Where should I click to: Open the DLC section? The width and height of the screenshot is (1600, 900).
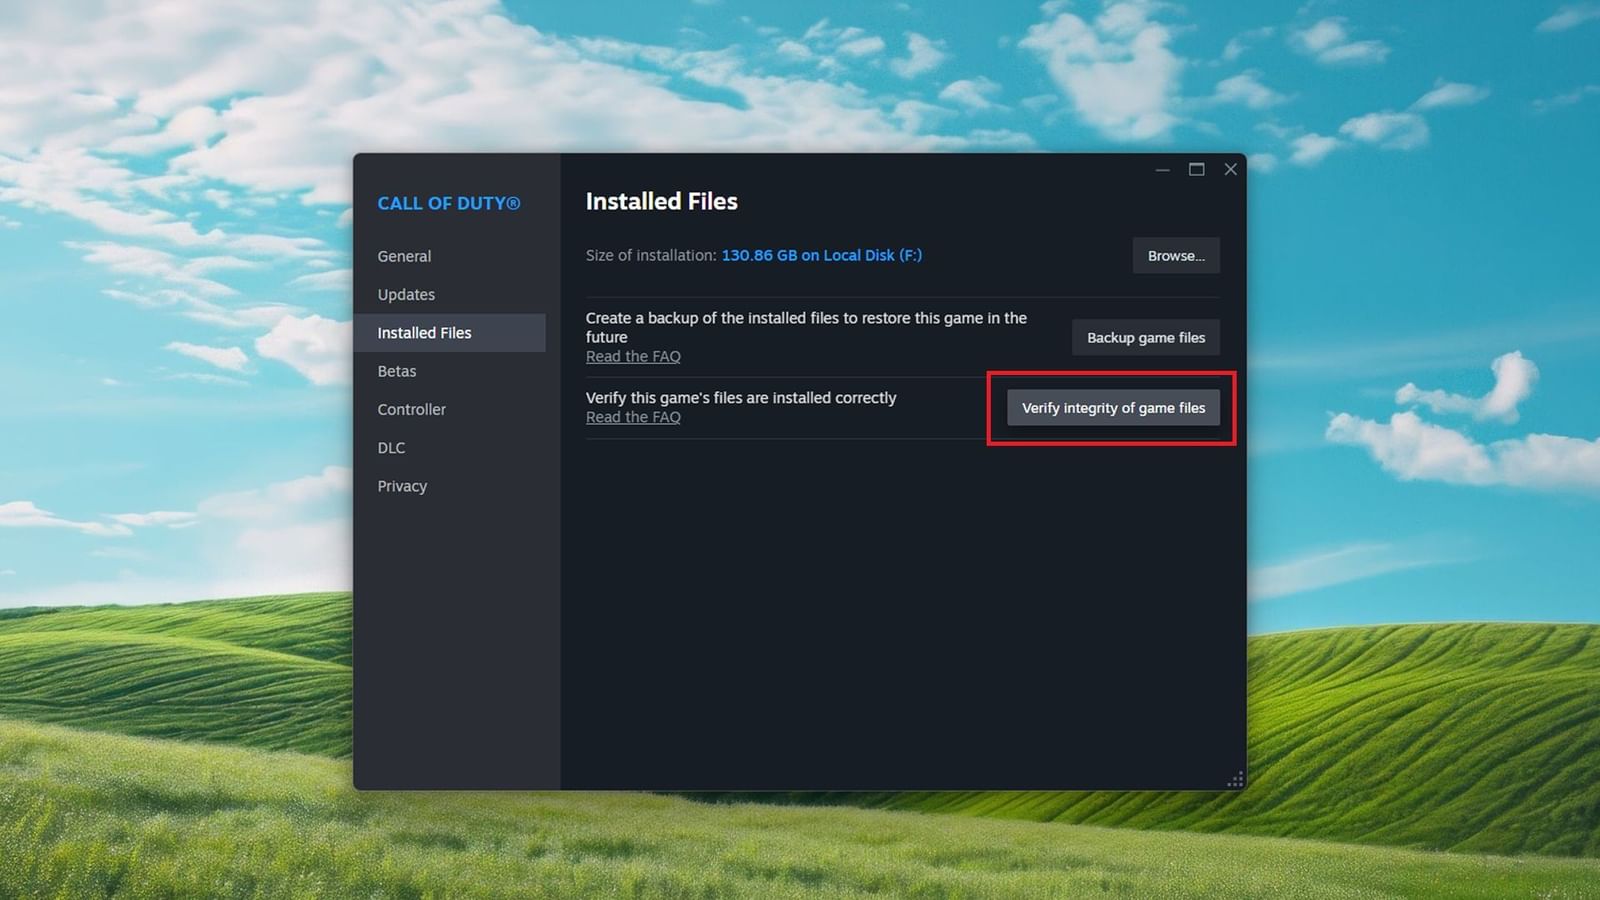391,447
